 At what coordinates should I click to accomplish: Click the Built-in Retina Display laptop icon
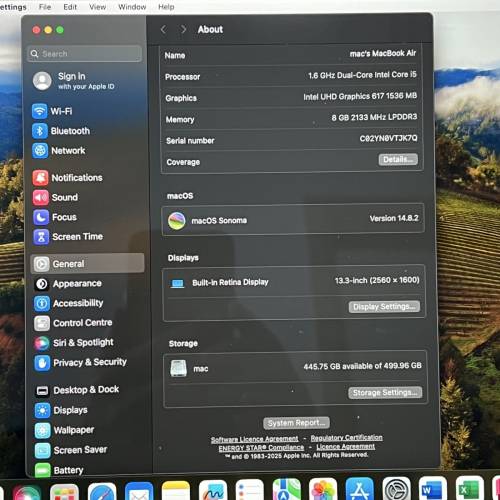click(177, 284)
